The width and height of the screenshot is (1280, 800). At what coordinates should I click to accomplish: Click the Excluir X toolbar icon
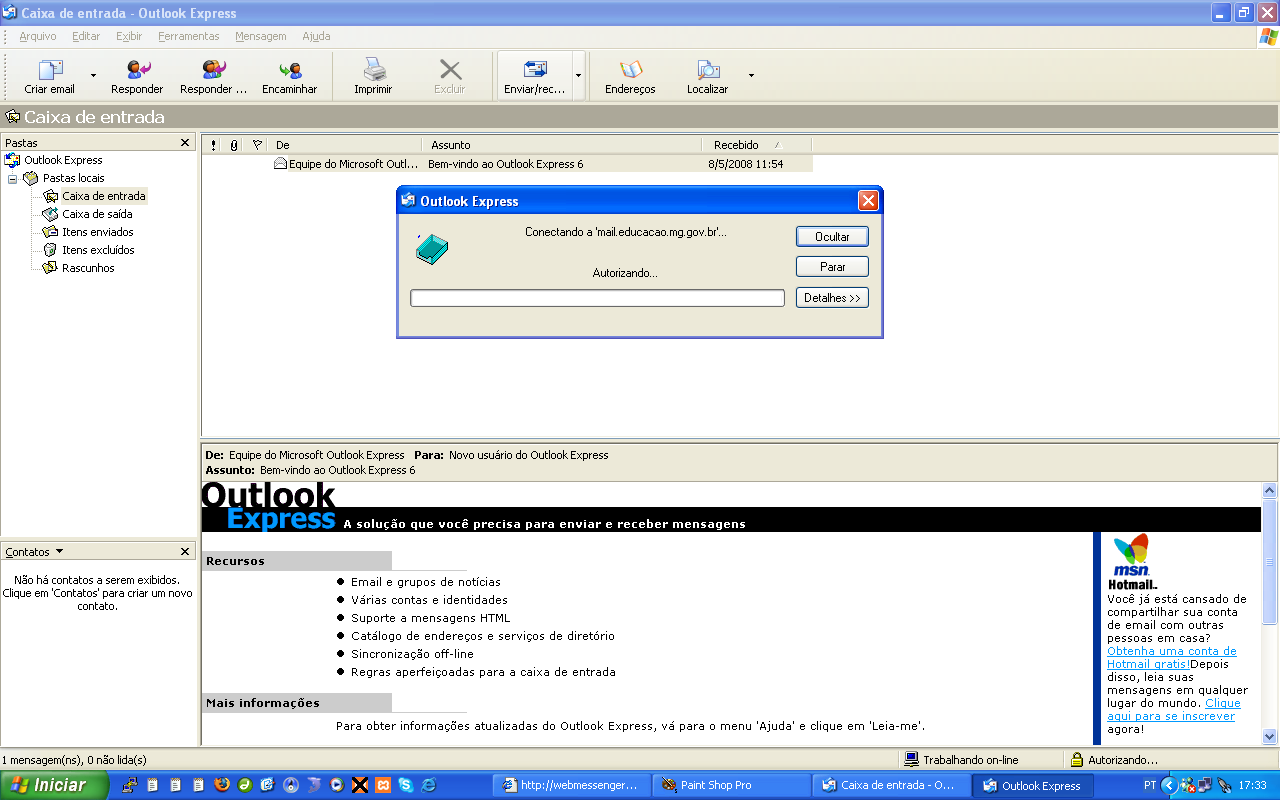click(450, 70)
